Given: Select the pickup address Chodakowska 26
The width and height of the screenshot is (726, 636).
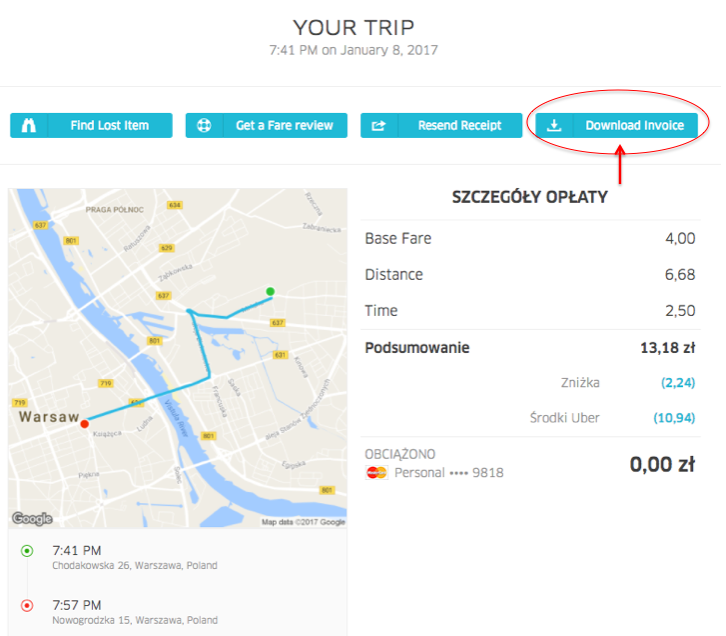Looking at the screenshot, I should 134,566.
